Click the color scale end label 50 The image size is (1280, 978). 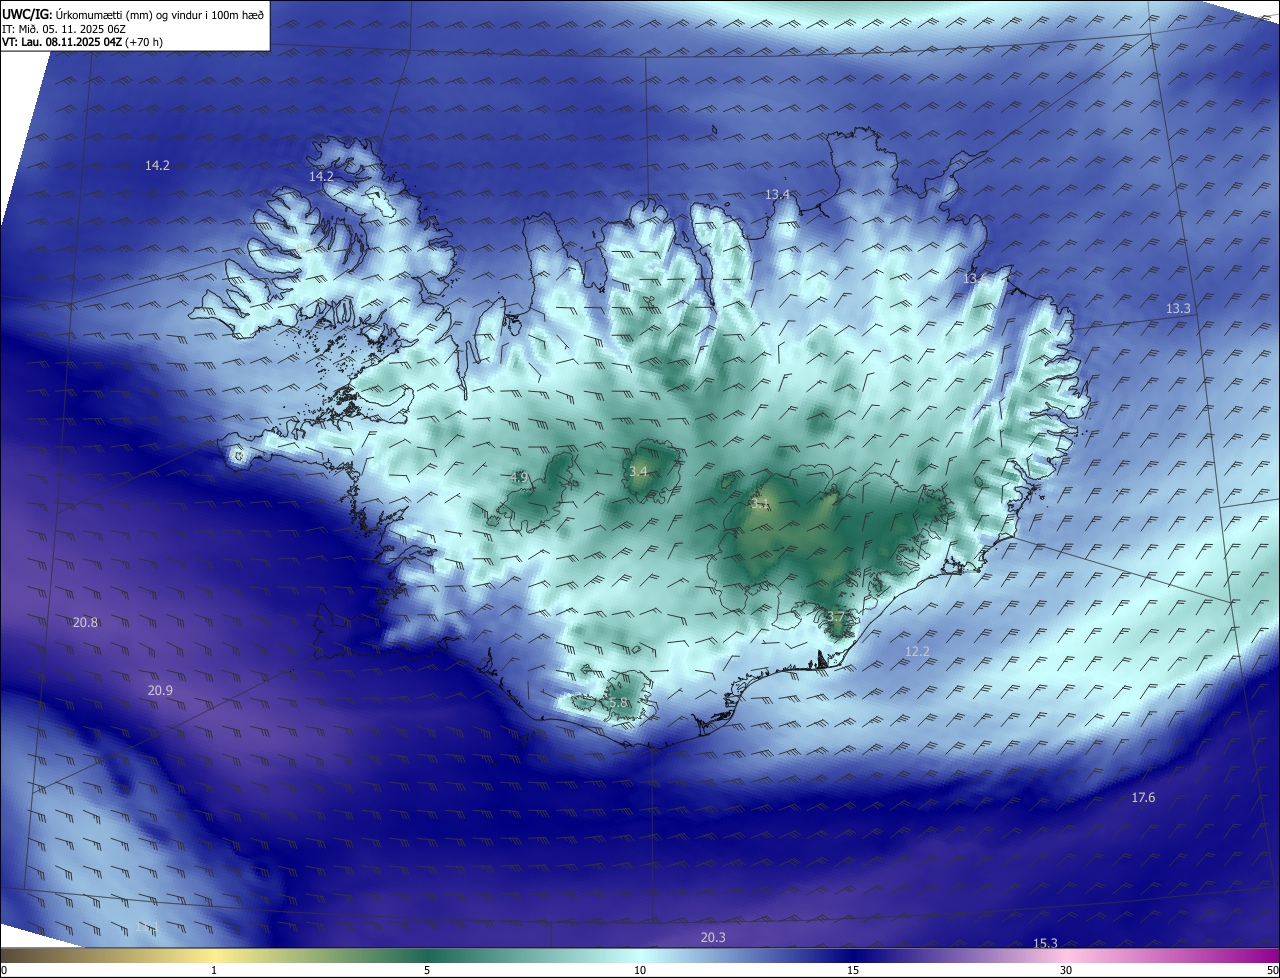pyautogui.click(x=1271, y=970)
